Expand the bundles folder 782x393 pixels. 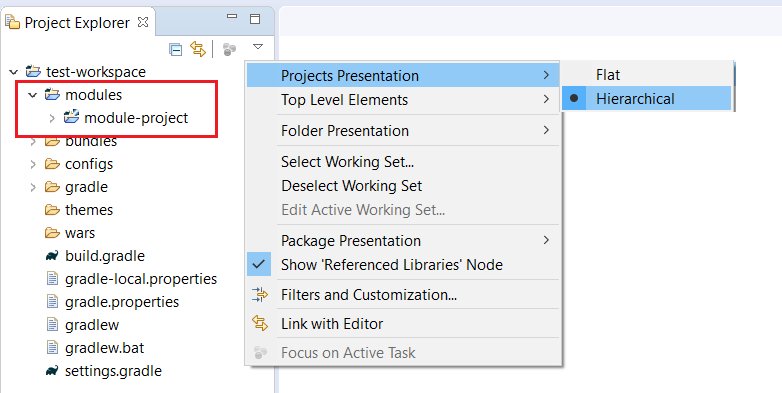tap(33, 142)
